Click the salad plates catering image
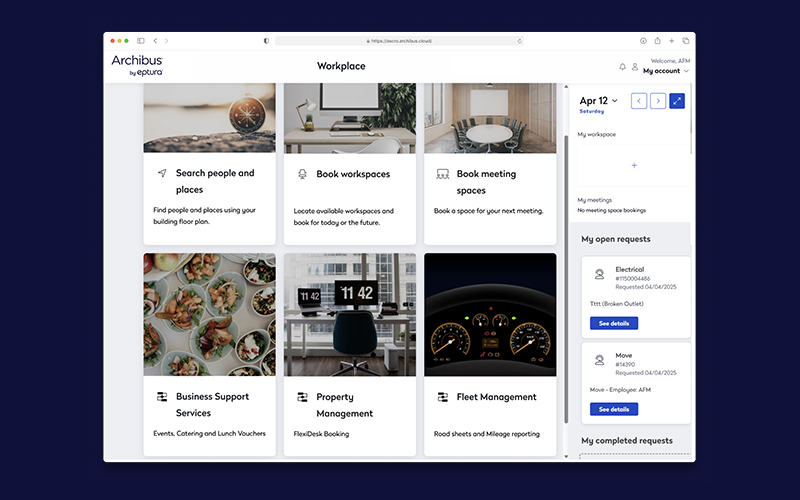Screen dimensions: 800x500 209,314
